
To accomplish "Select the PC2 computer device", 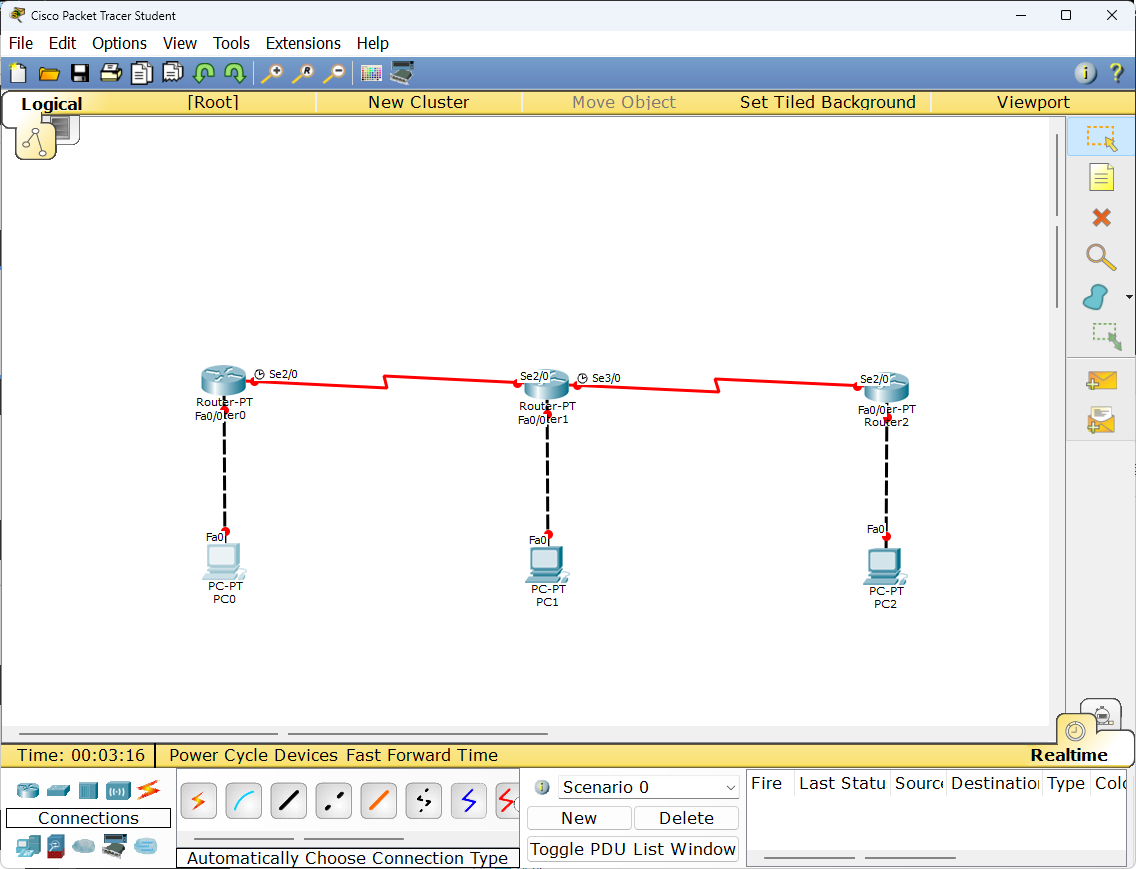I will click(x=885, y=567).
